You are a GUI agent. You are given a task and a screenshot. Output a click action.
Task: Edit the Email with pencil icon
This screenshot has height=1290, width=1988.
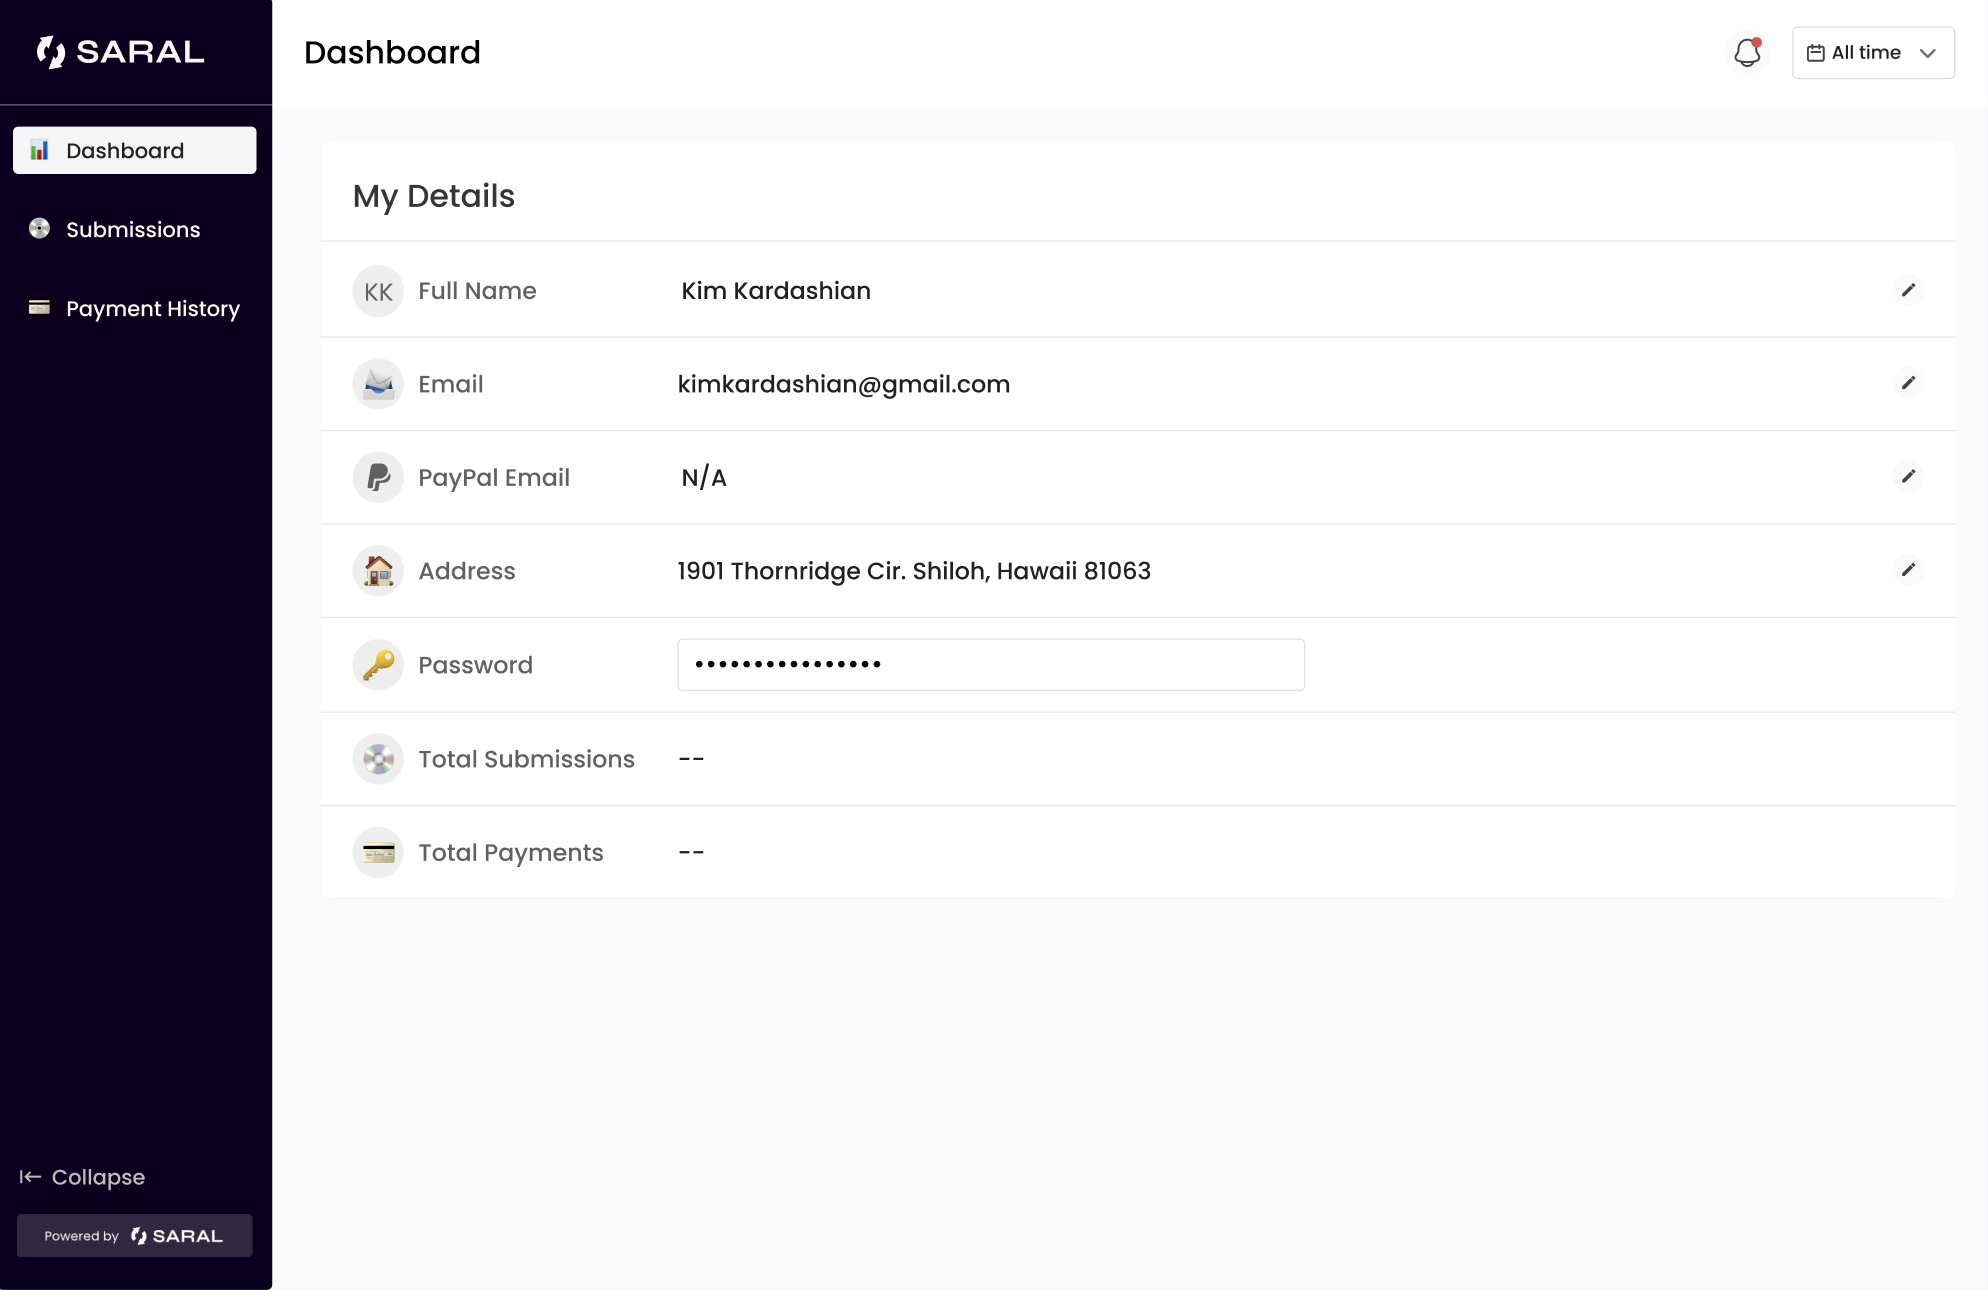pos(1908,383)
